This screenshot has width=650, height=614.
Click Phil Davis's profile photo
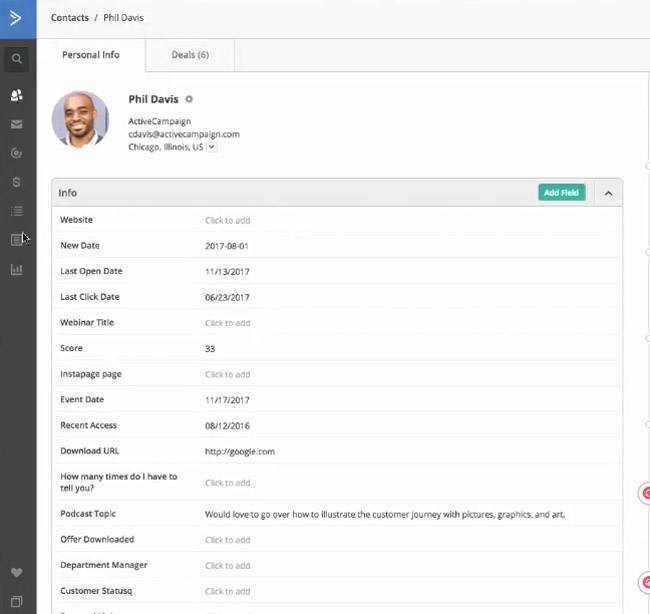click(80, 120)
